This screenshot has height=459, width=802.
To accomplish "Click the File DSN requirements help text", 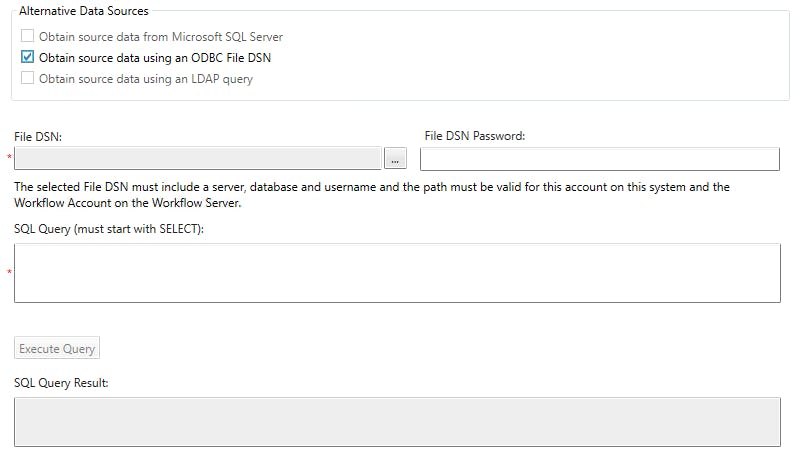I will (x=372, y=194).
